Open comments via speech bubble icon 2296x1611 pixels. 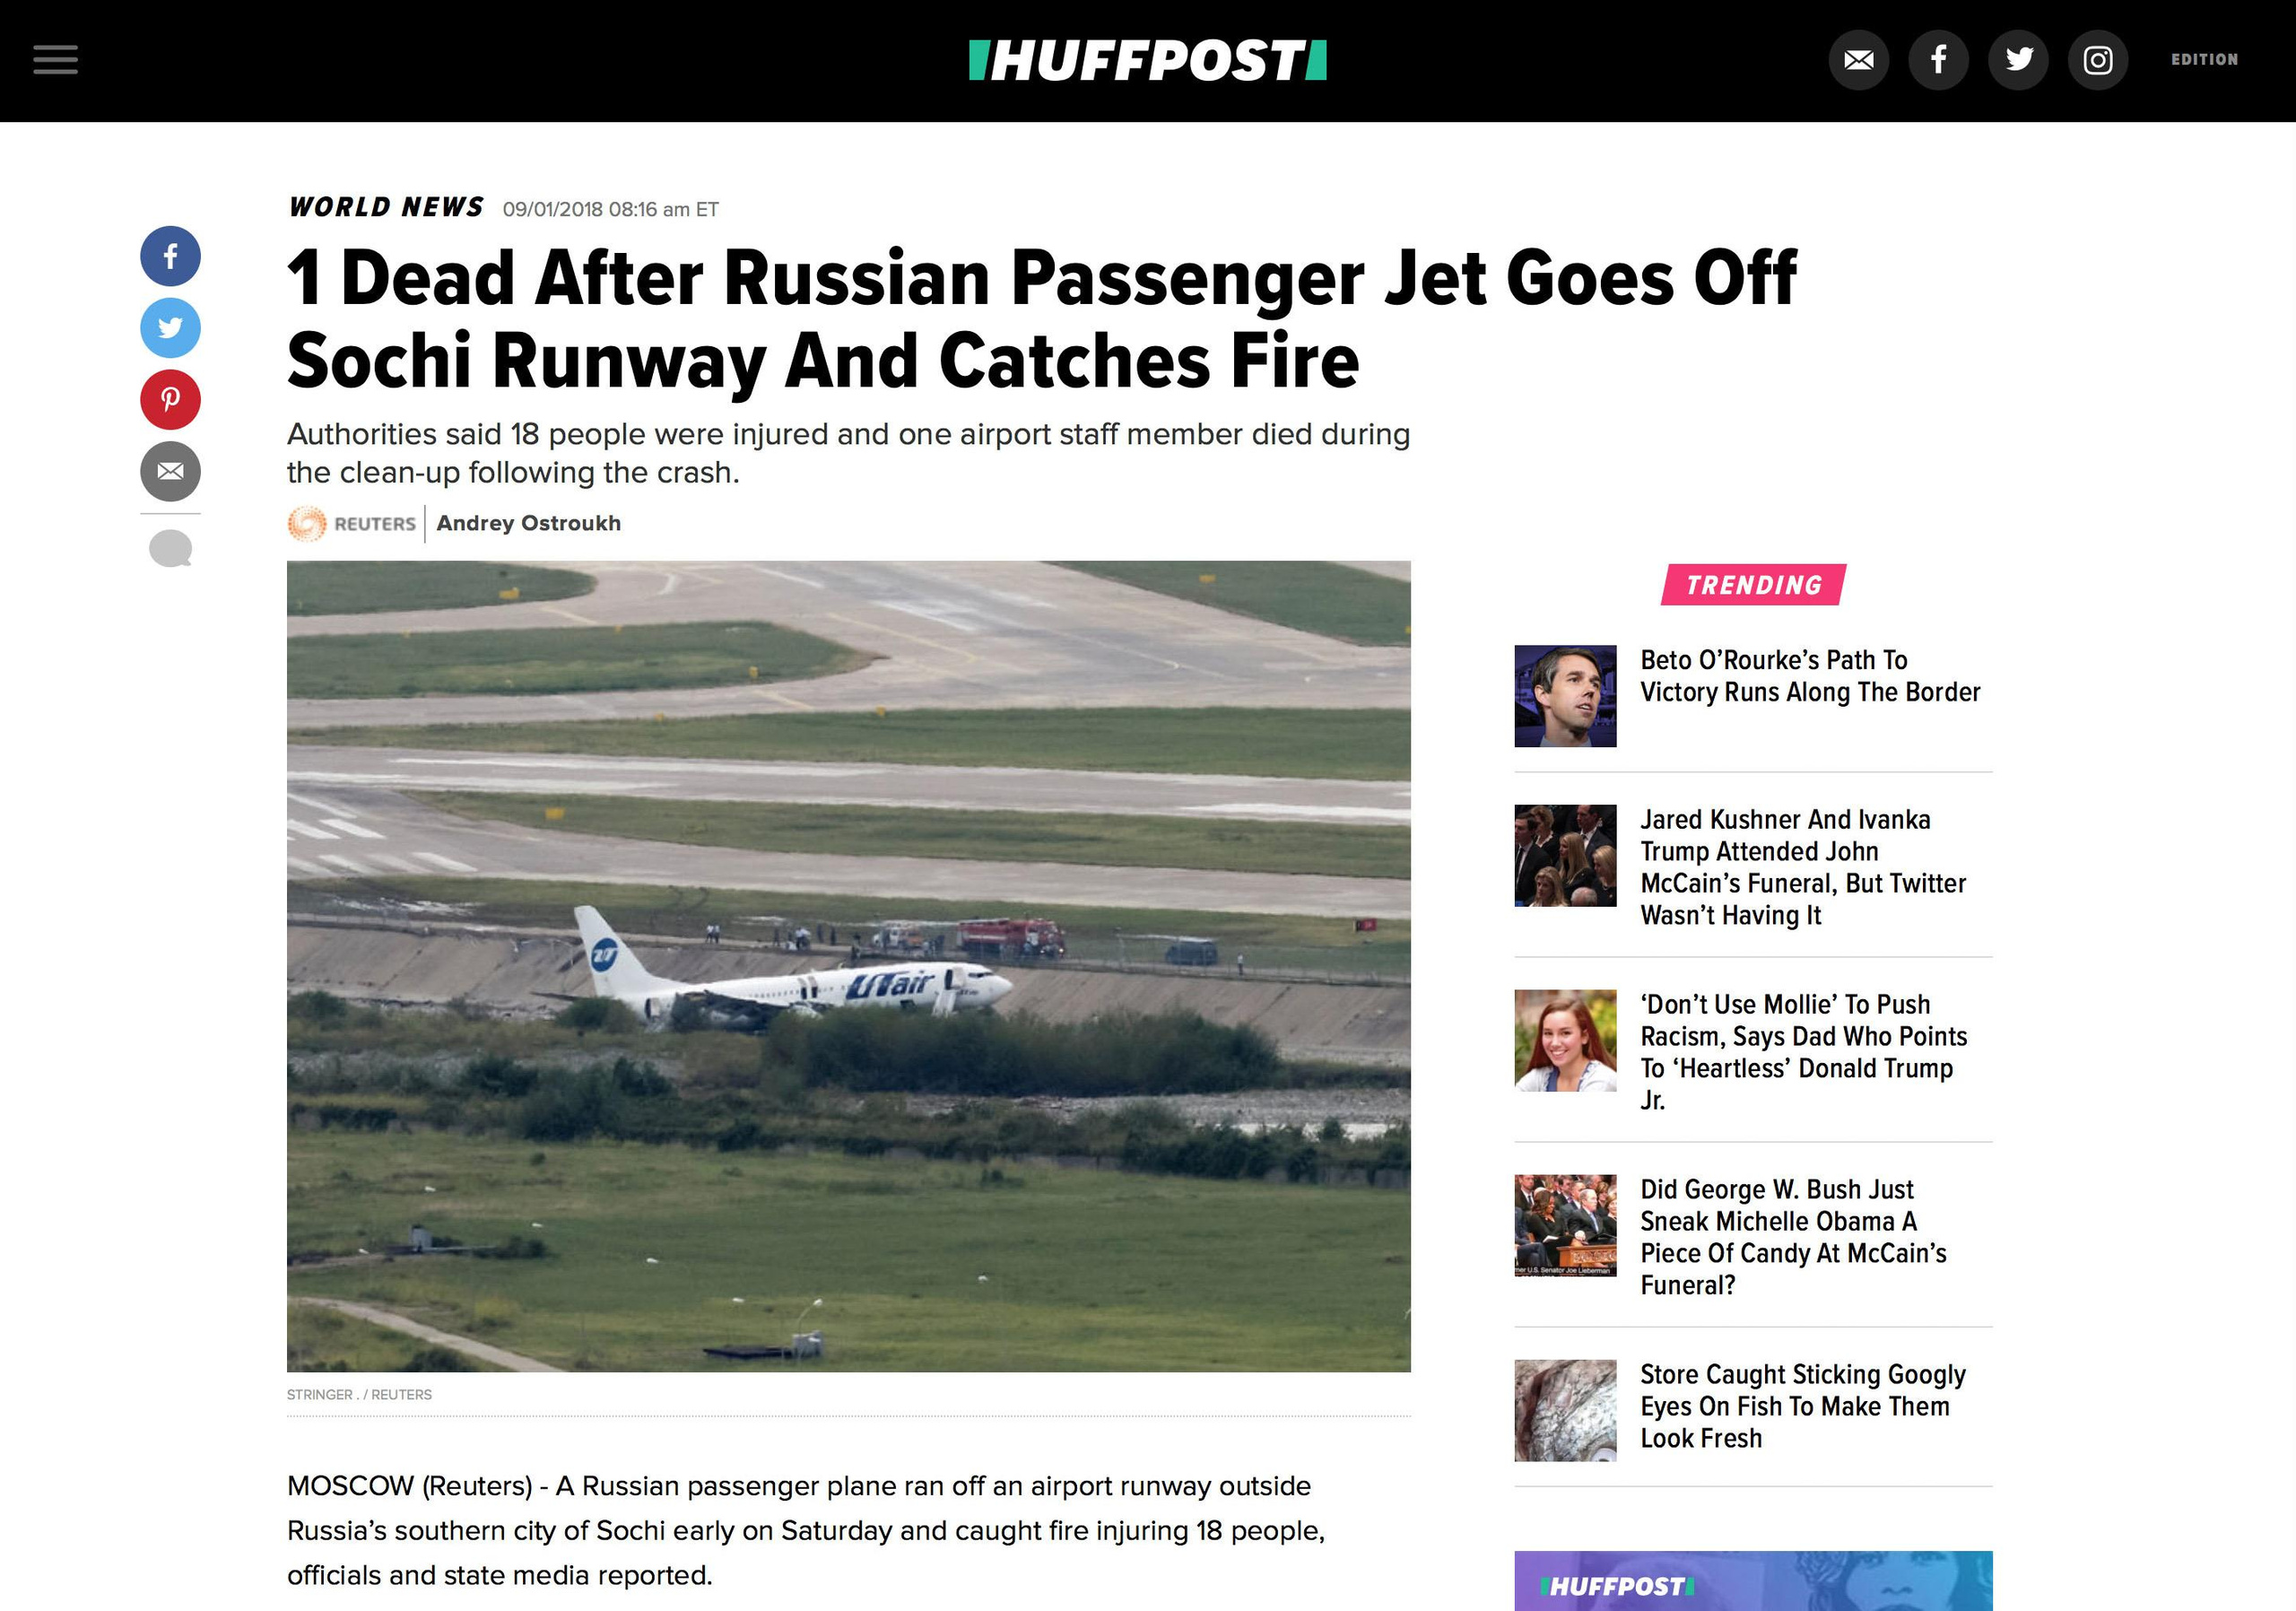170,548
